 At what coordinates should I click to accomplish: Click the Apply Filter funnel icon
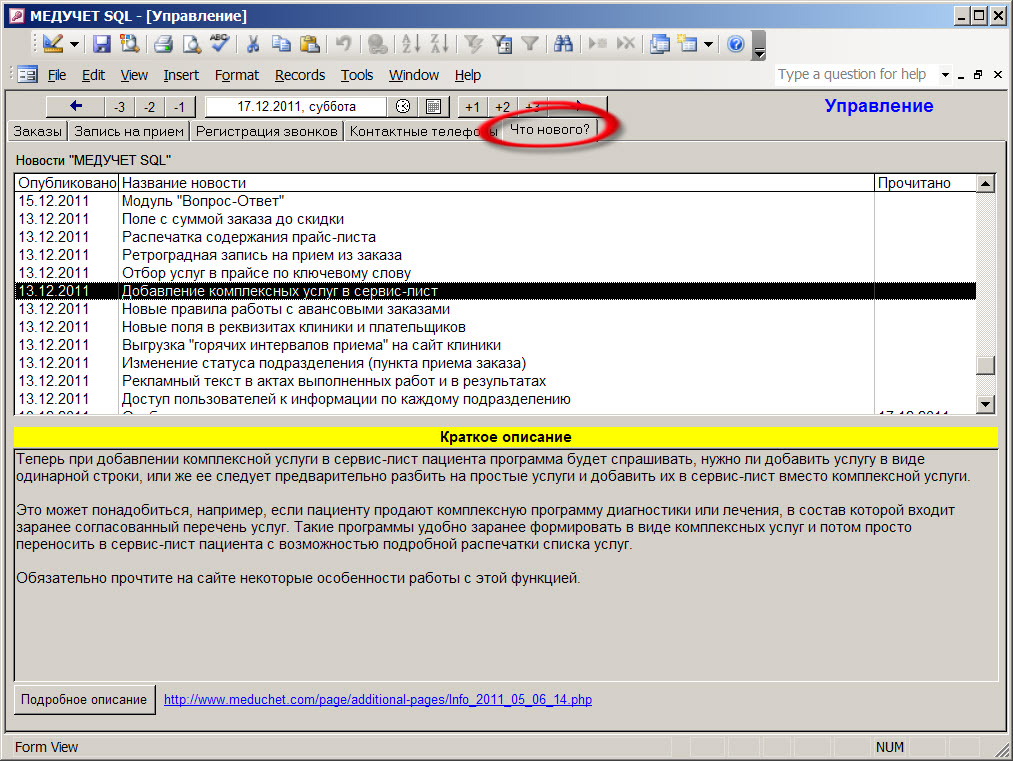530,44
